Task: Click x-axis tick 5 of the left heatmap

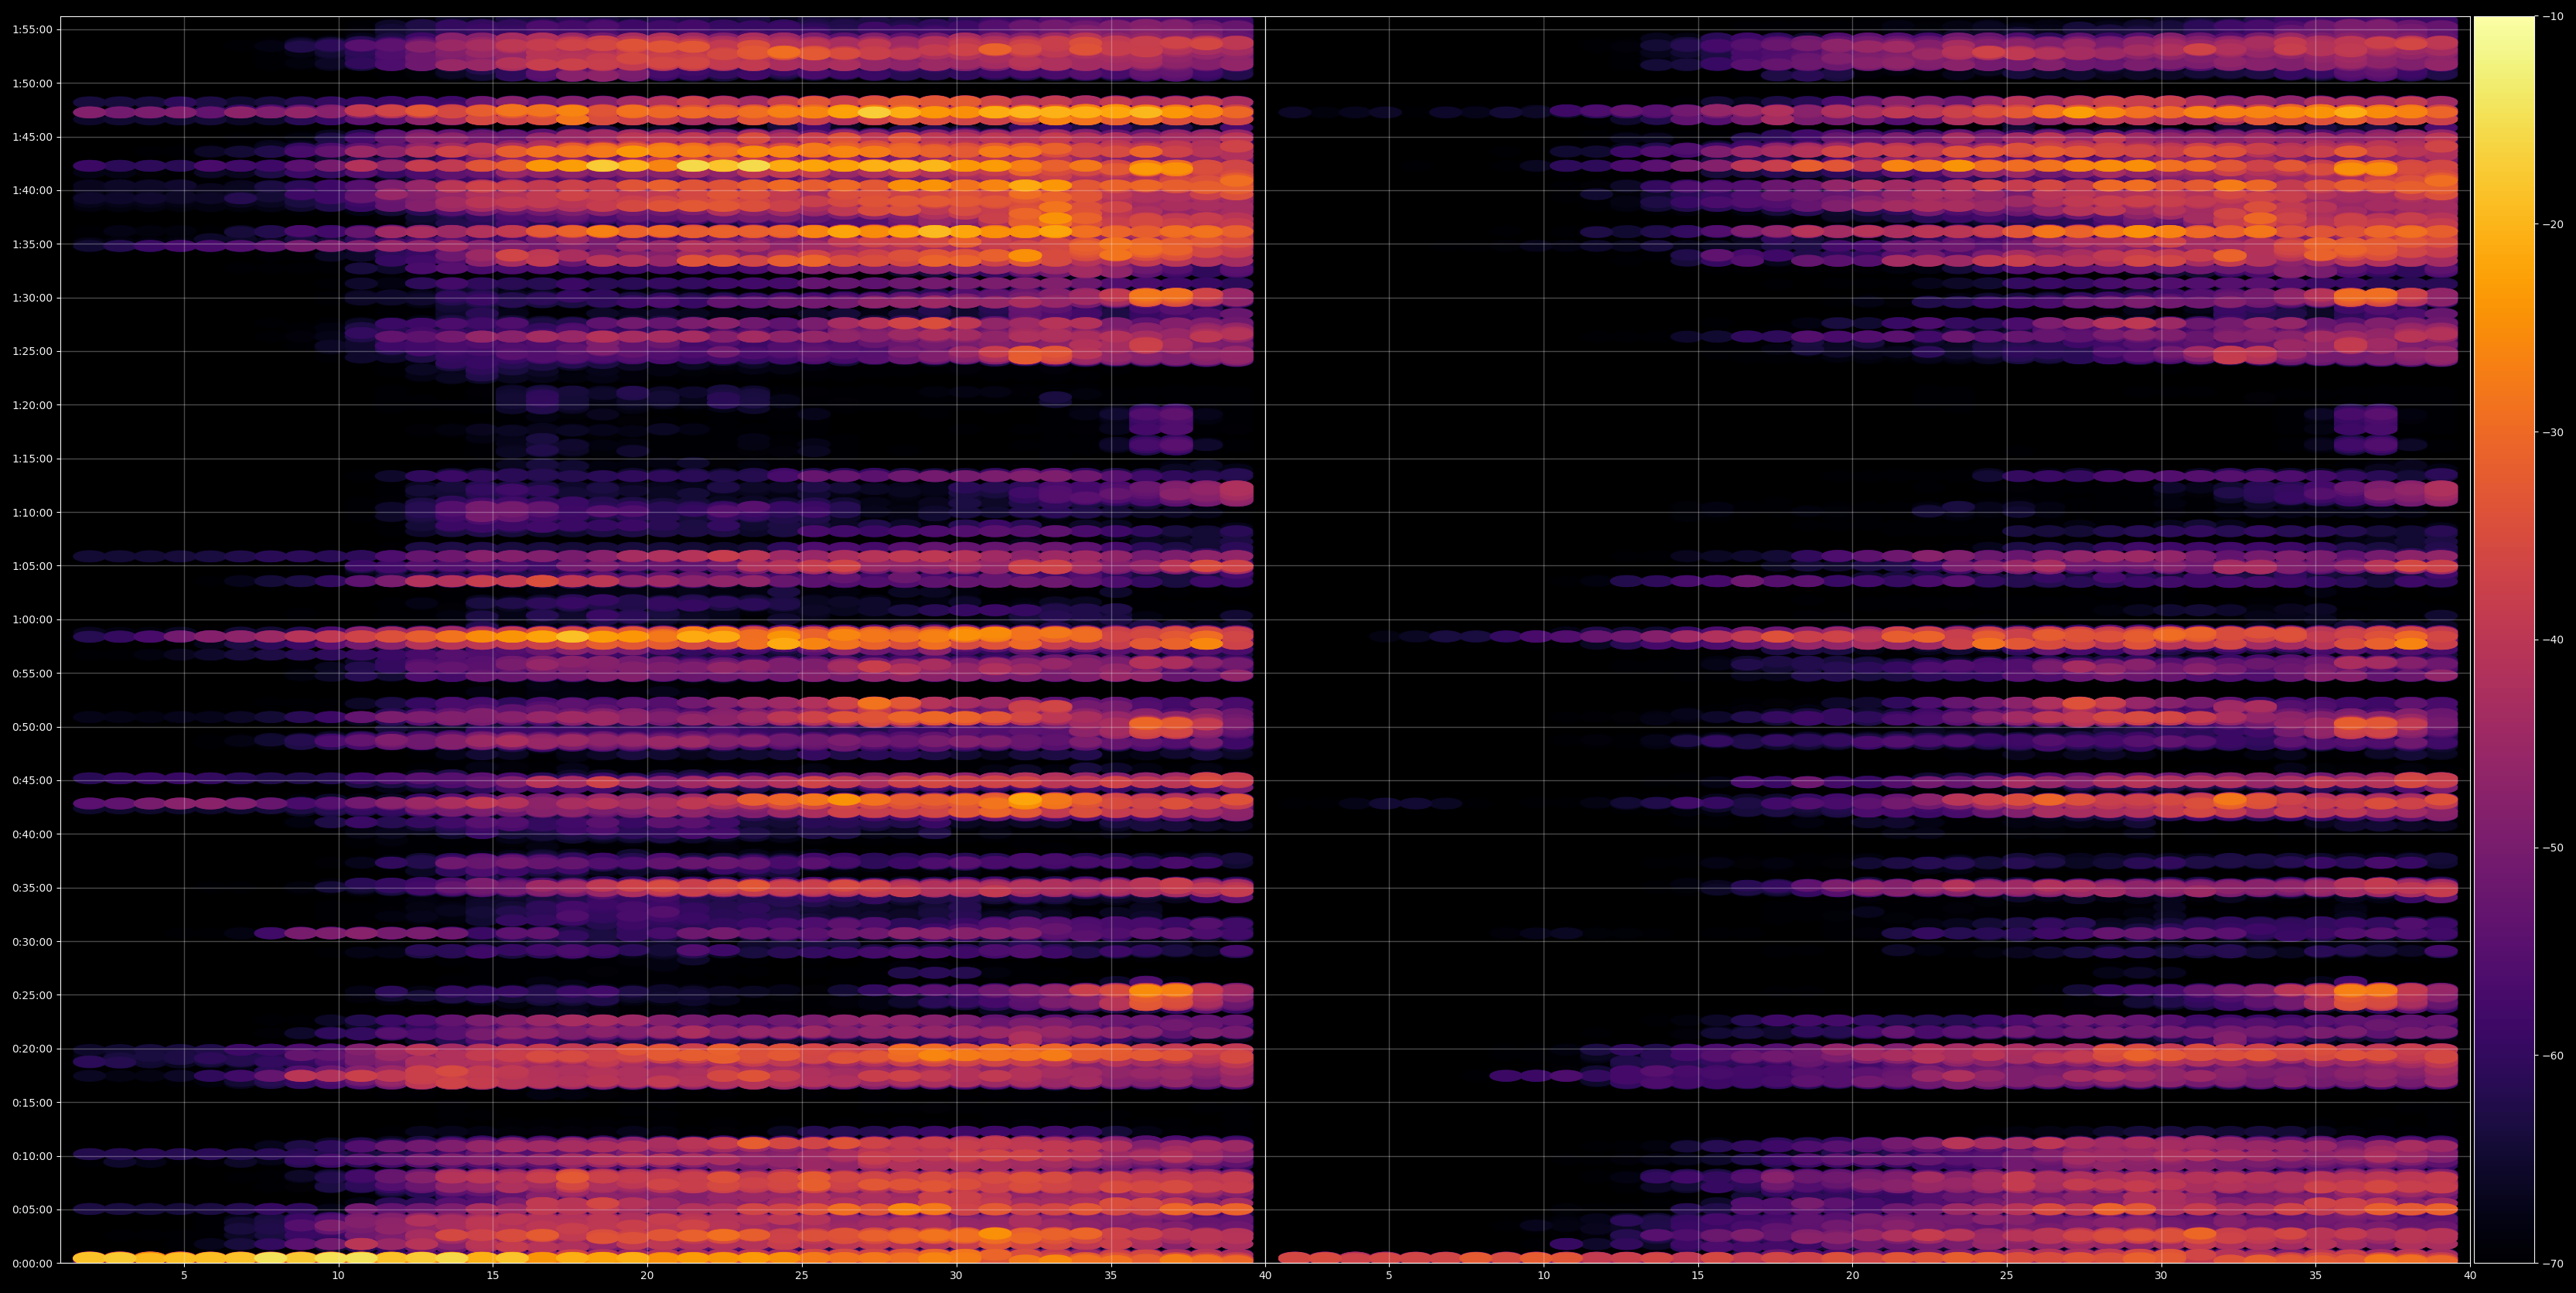Action: click(184, 1276)
